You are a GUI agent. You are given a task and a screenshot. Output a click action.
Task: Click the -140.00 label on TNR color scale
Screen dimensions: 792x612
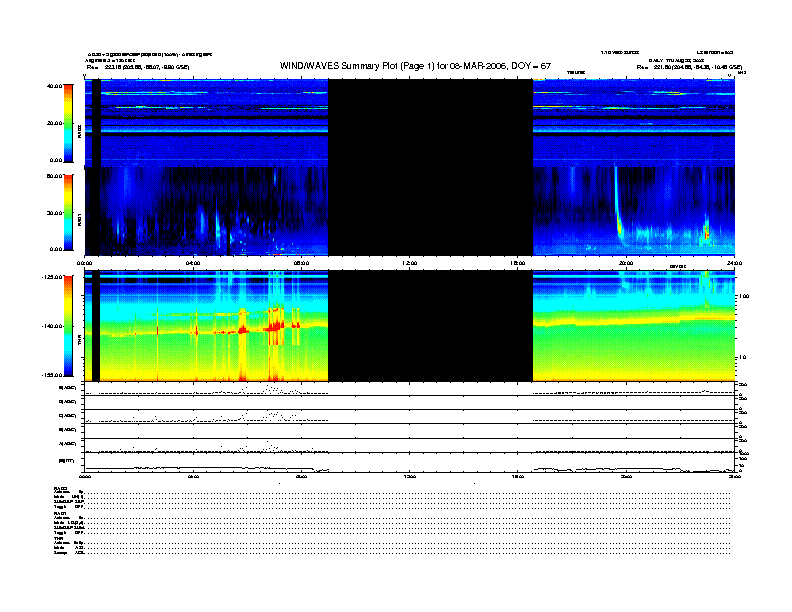[x=53, y=326]
